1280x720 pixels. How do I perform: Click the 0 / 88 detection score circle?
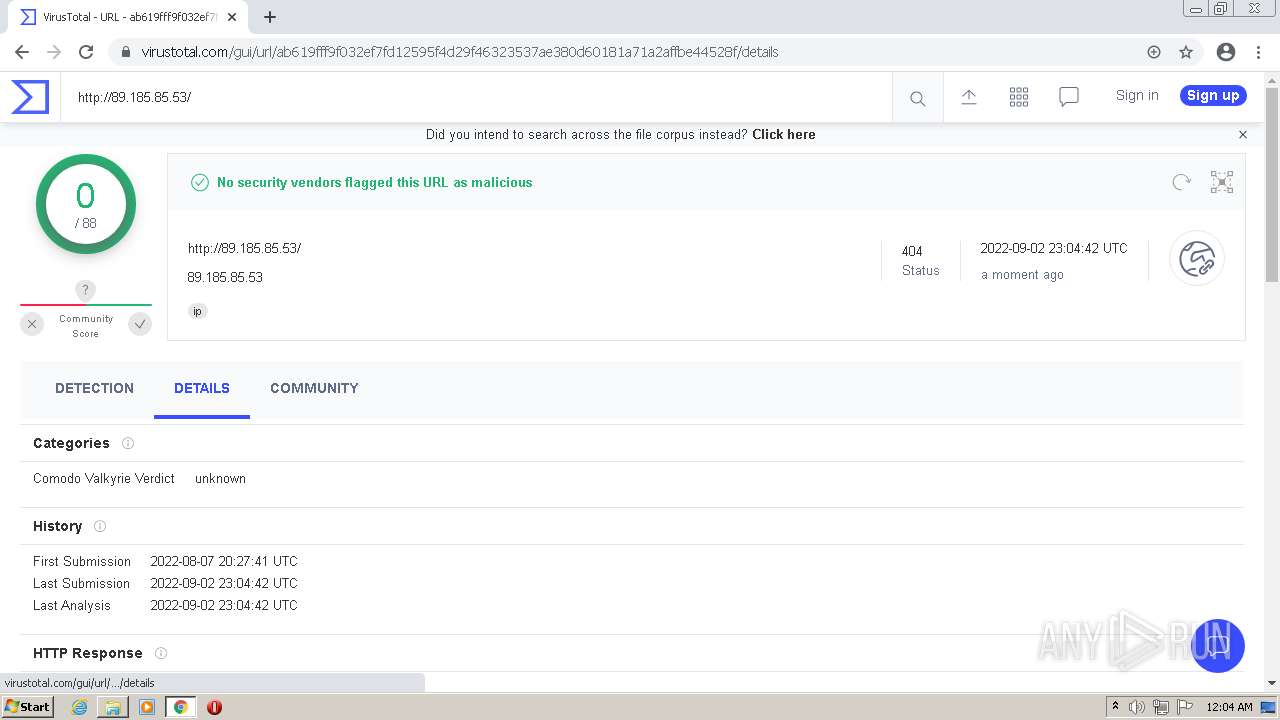point(86,204)
